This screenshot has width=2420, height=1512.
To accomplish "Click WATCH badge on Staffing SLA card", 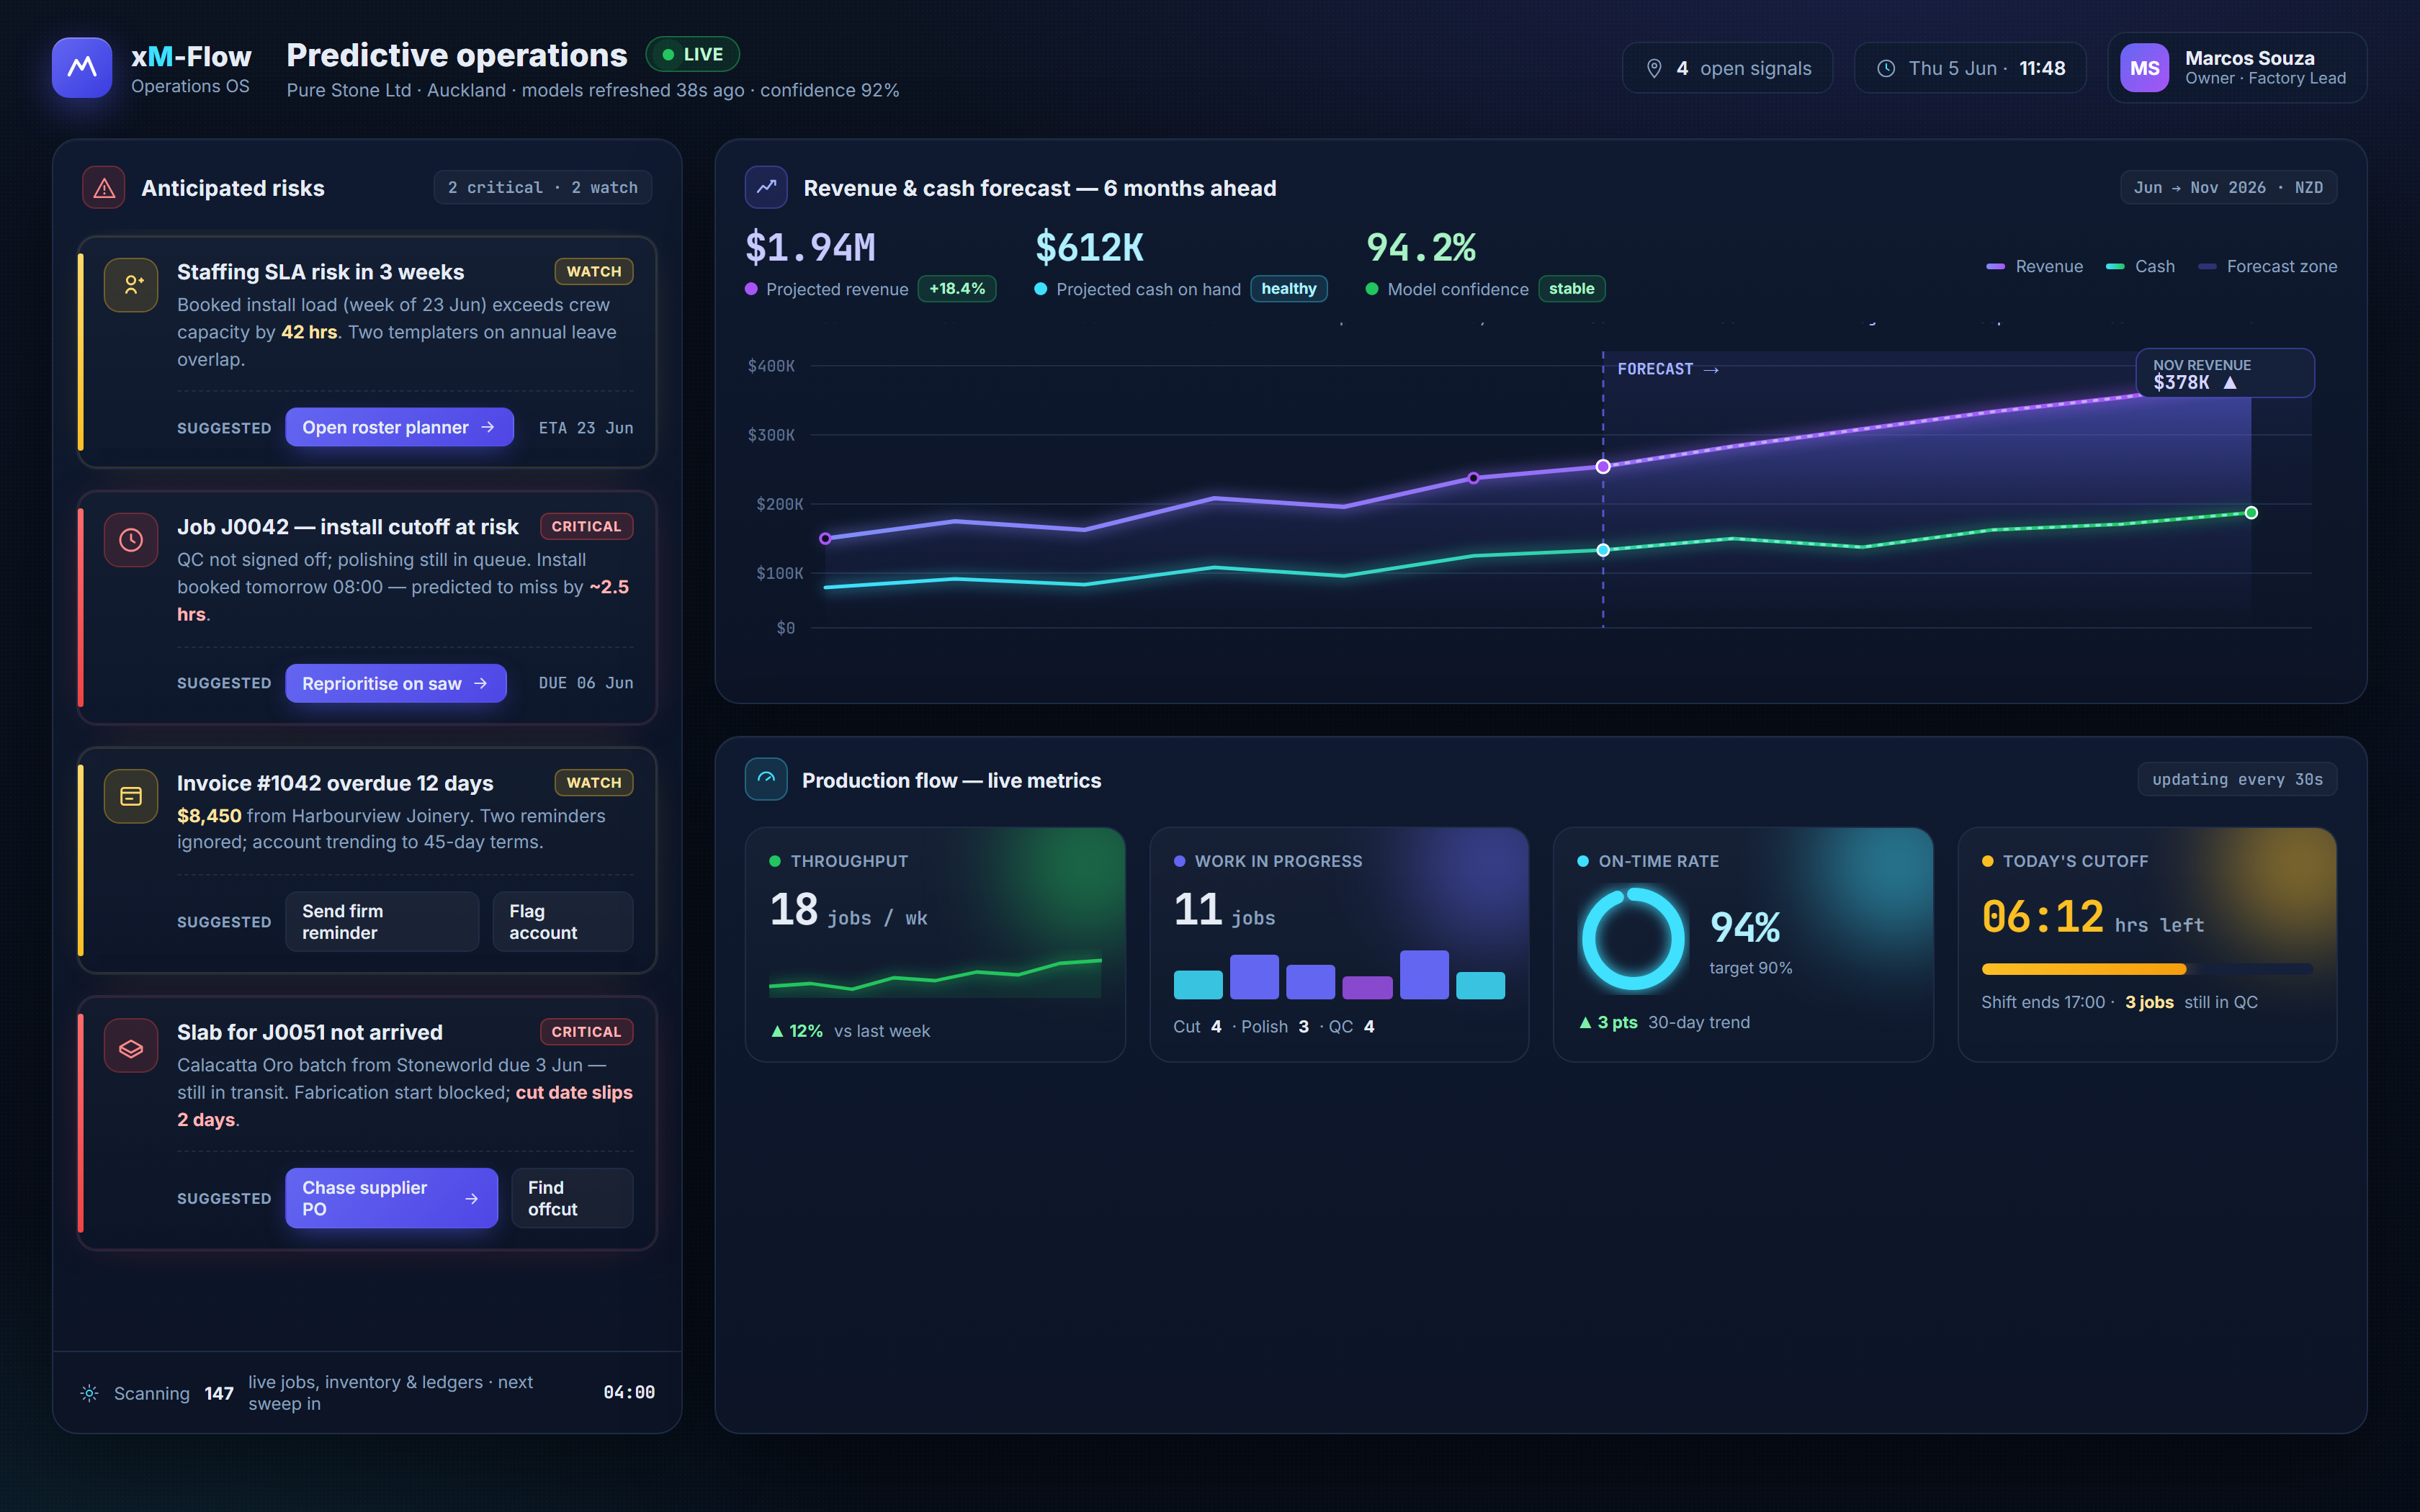I will (x=594, y=271).
